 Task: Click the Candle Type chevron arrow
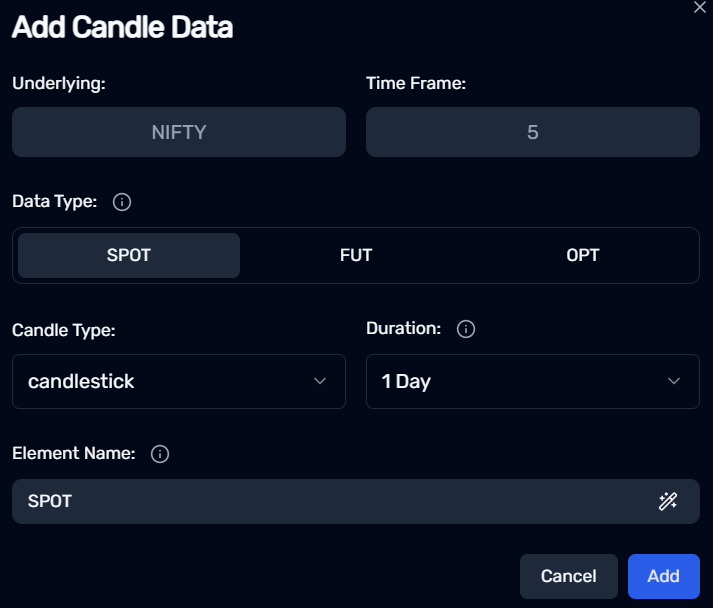click(320, 381)
